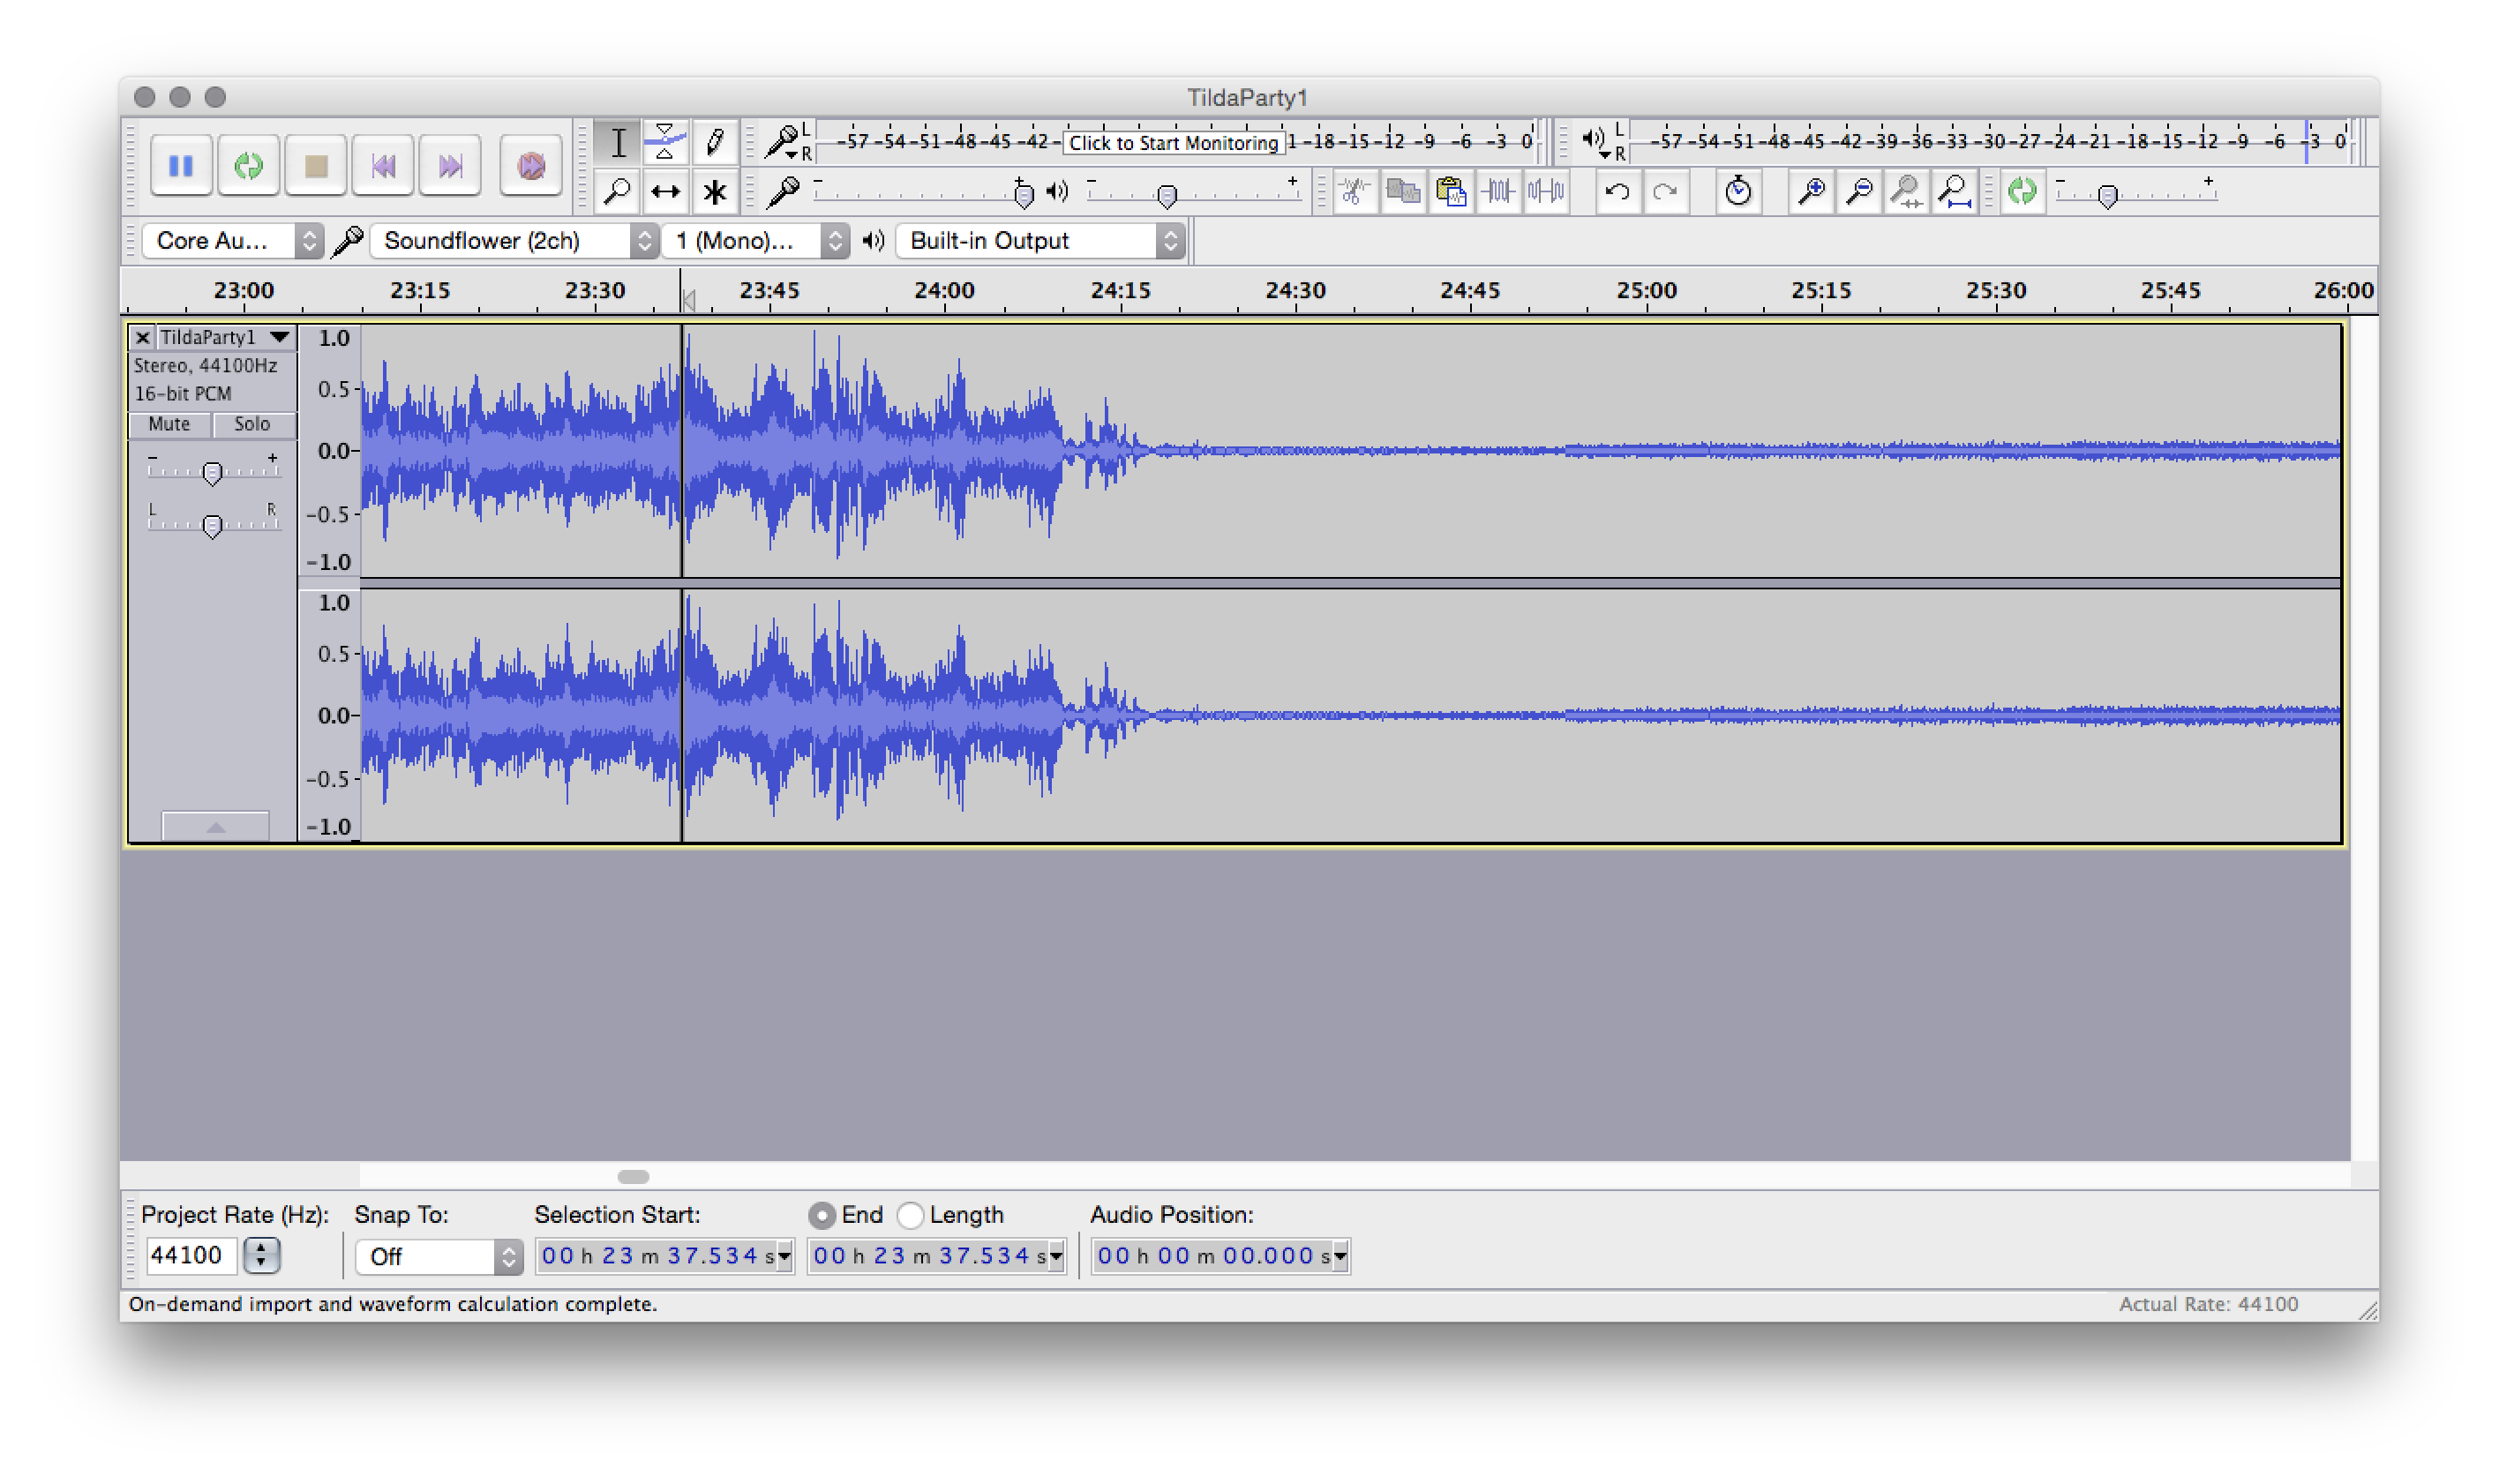Adjust the recording volume slider
Viewport: 2499px width, 1484px height.
(1022, 194)
